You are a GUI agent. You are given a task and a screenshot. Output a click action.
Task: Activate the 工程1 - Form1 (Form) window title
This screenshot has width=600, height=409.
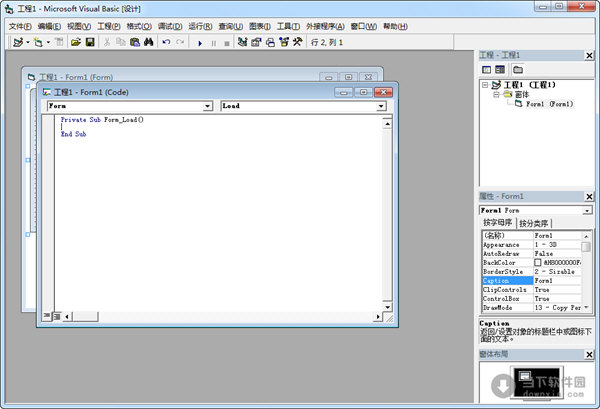click(76, 77)
